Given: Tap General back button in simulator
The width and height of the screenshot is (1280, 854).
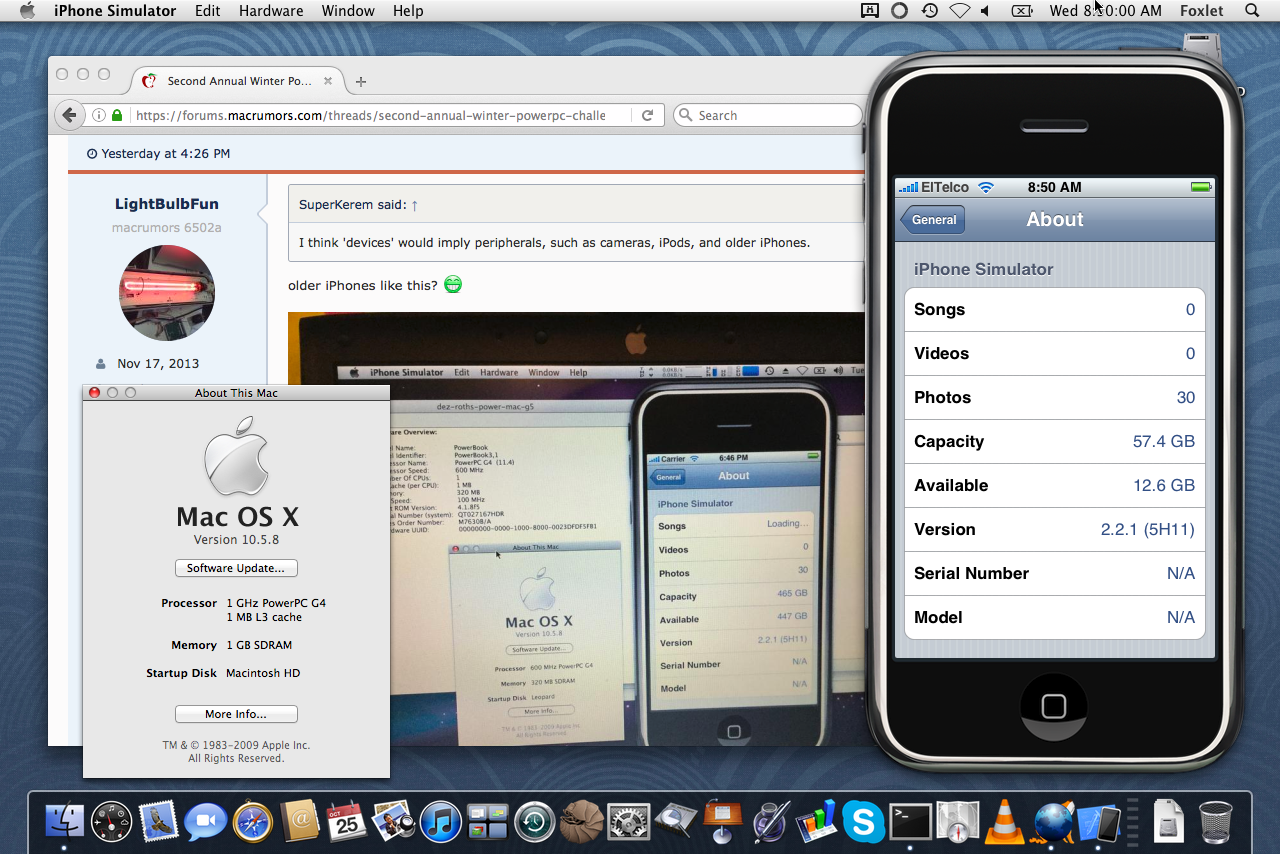Looking at the screenshot, I should click(x=933, y=220).
